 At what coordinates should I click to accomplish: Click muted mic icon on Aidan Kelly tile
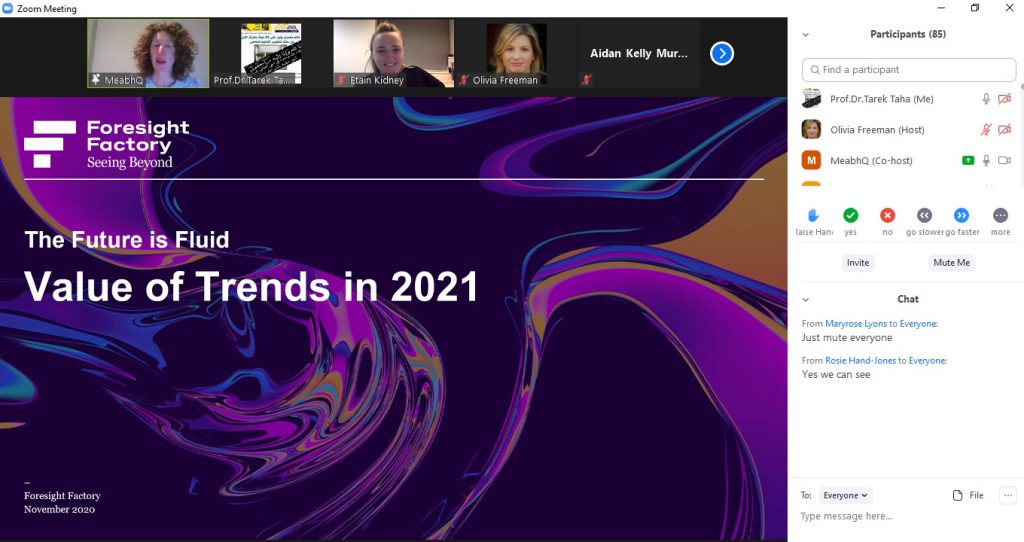[586, 80]
